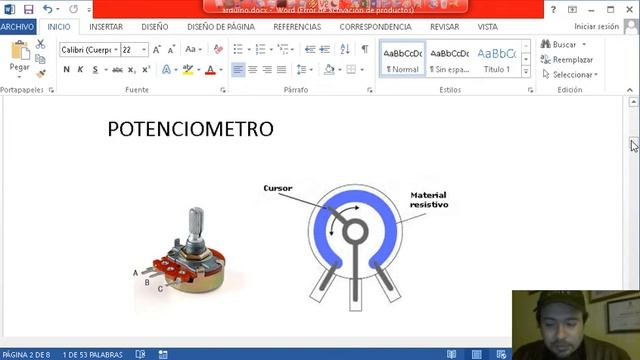The width and height of the screenshot is (640, 360).
Task: Click the Reemplazar button
Action: pos(567,60)
